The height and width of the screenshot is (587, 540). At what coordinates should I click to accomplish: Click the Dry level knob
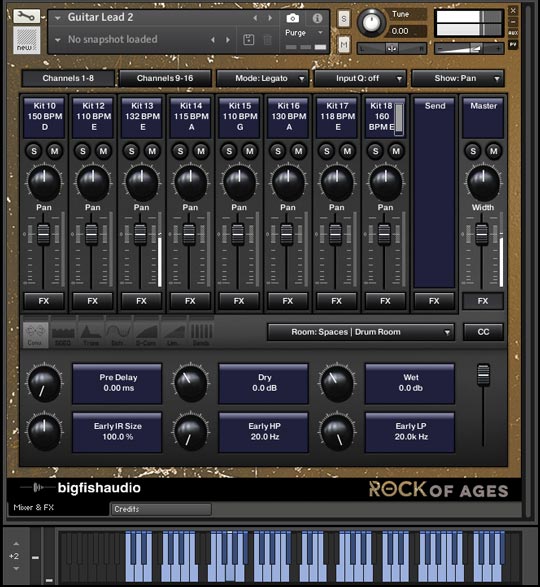tap(191, 384)
